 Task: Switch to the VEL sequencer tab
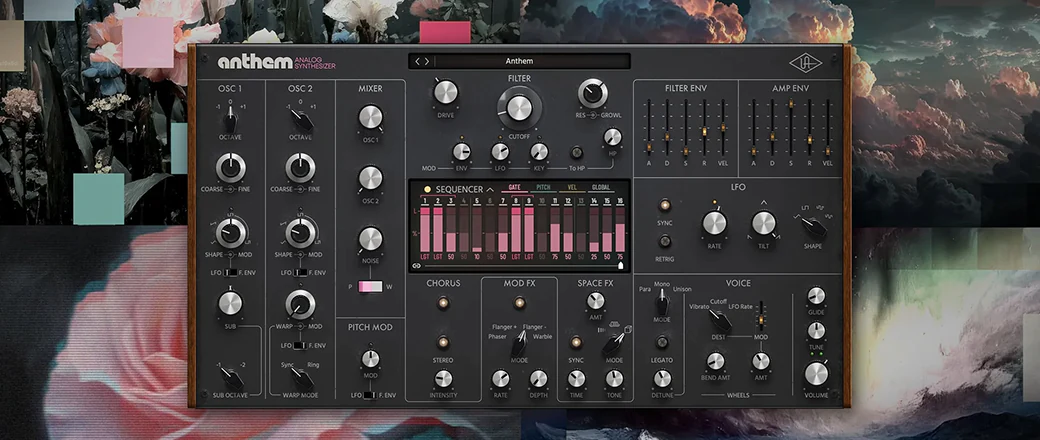(571, 188)
